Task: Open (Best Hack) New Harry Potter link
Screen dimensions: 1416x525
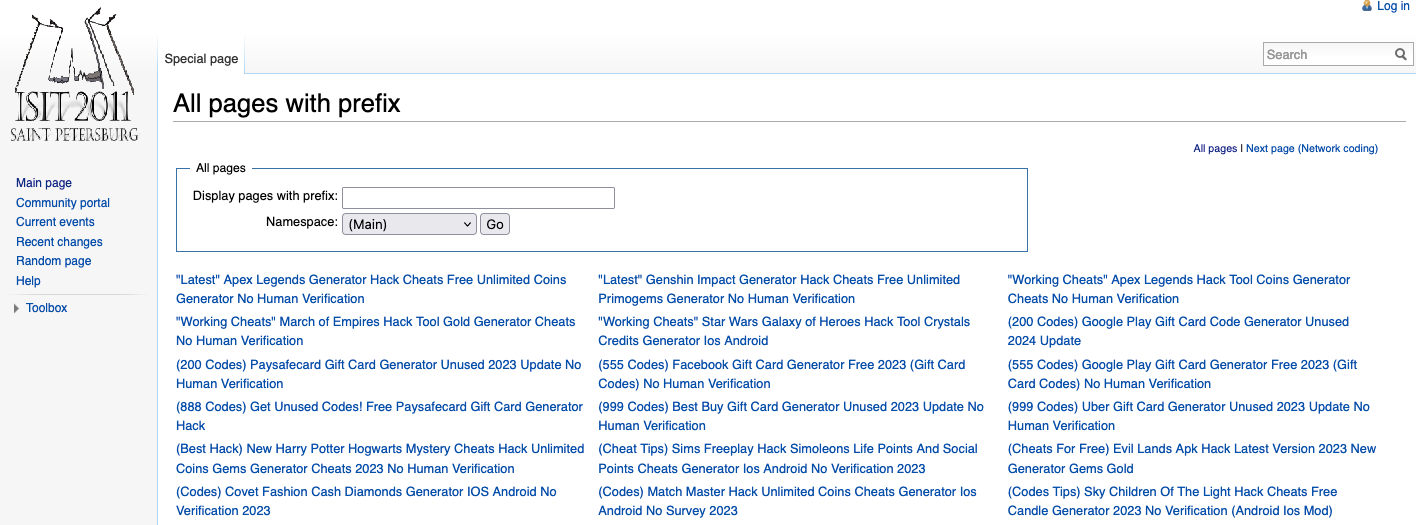Action: [x=380, y=459]
